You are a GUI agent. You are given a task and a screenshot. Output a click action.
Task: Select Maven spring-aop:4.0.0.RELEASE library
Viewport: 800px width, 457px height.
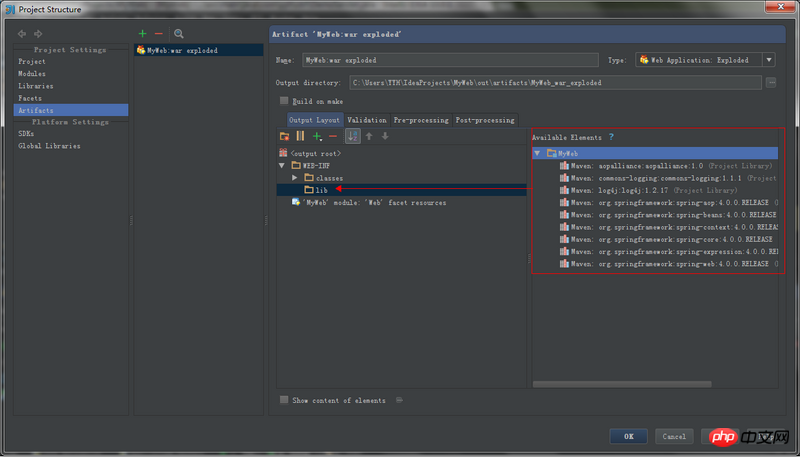668,202
